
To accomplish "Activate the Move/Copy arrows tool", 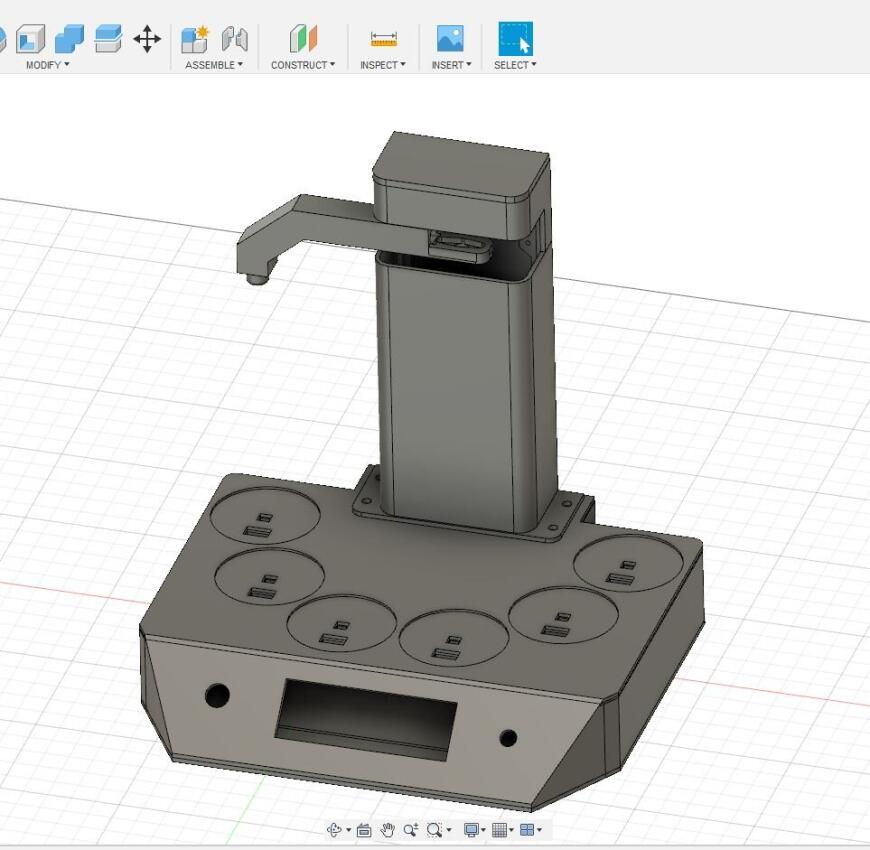I will tap(147, 39).
